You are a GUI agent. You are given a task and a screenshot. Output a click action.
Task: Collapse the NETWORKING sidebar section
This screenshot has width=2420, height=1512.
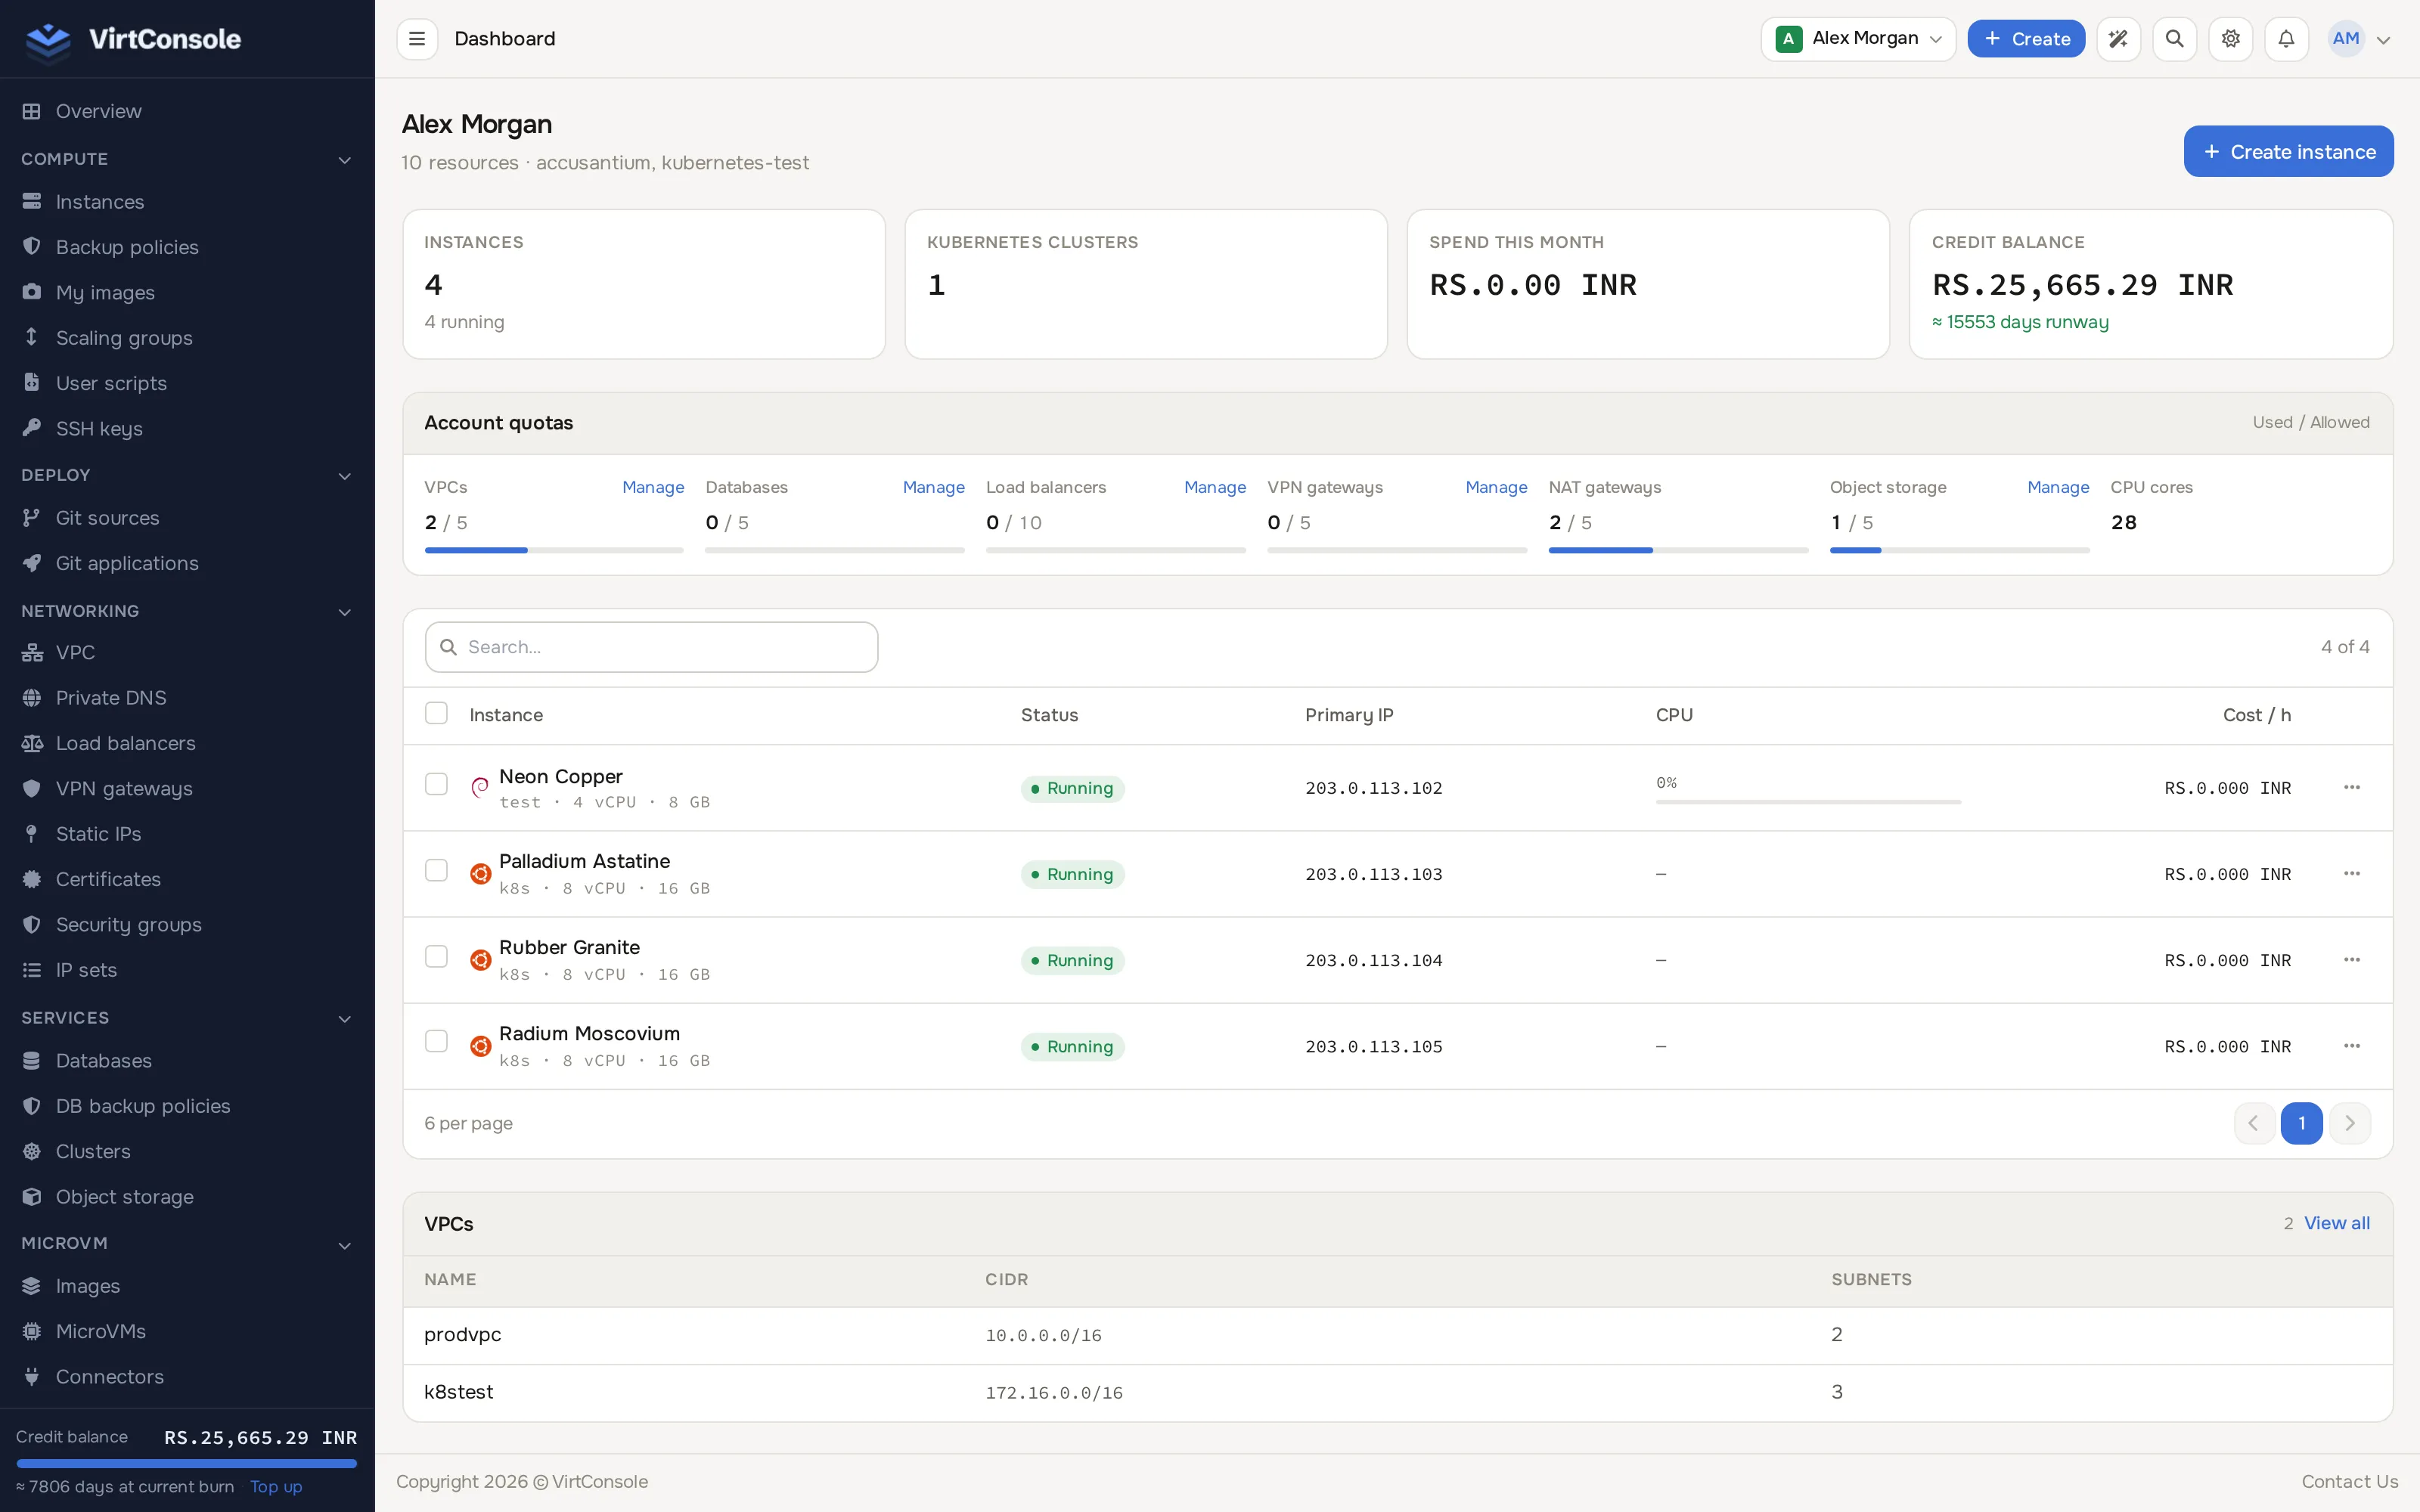[345, 612]
